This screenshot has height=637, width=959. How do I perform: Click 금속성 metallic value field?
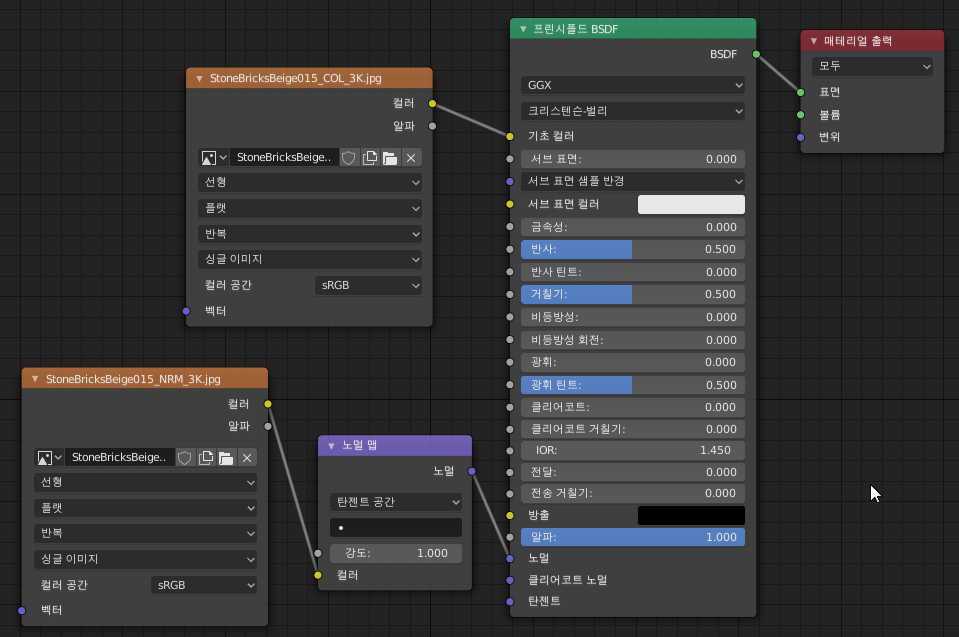(633, 227)
